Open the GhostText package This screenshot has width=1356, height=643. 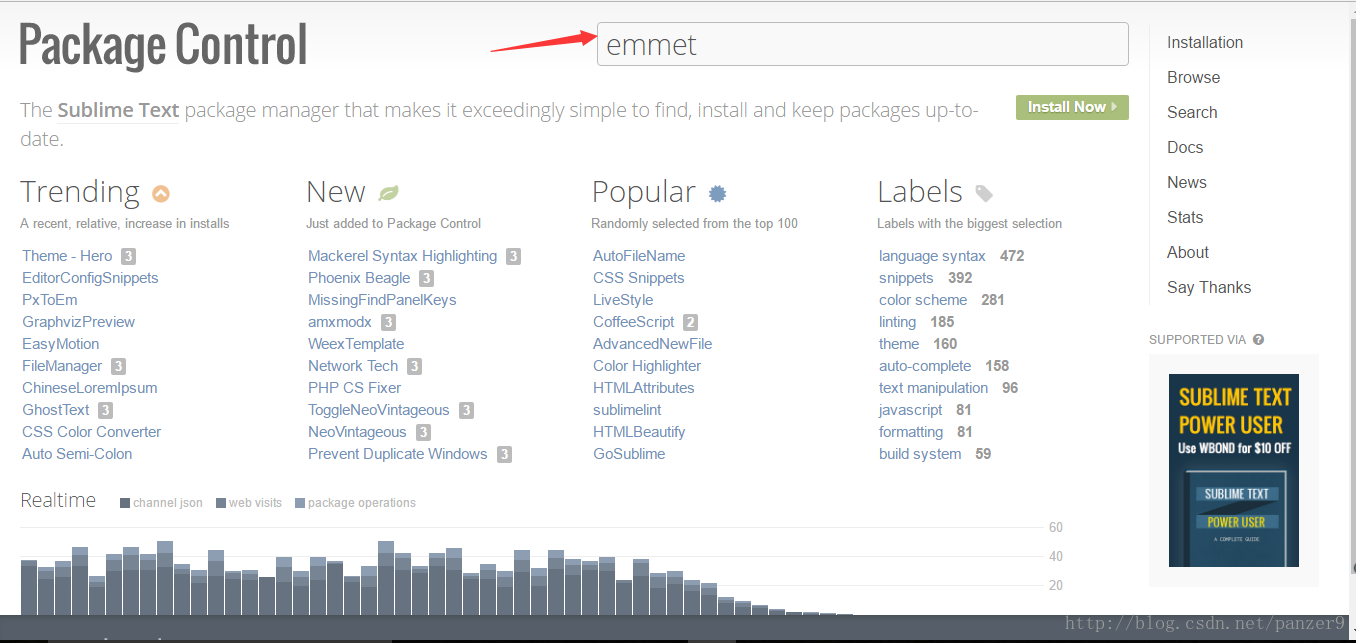[x=56, y=410]
